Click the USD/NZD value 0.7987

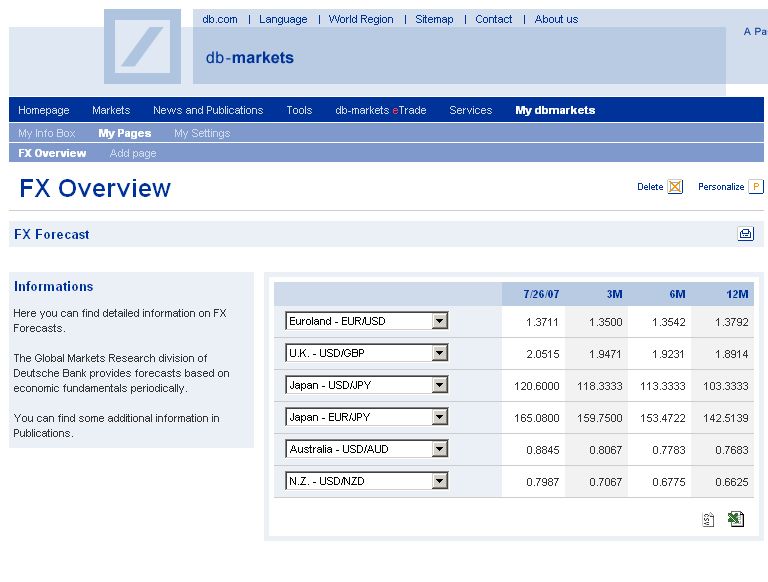543,482
